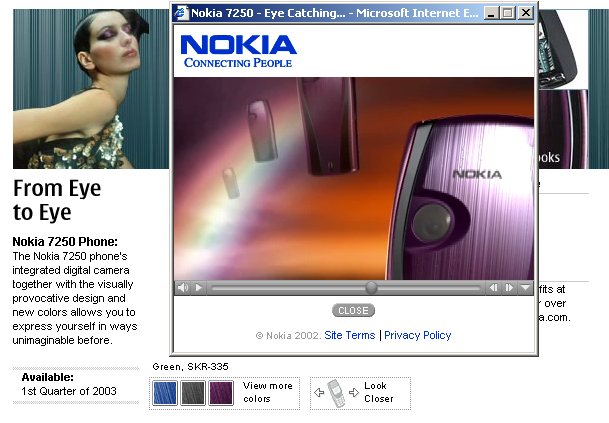Step back one frame in video
The height and width of the screenshot is (423, 609).
pyautogui.click(x=493, y=288)
